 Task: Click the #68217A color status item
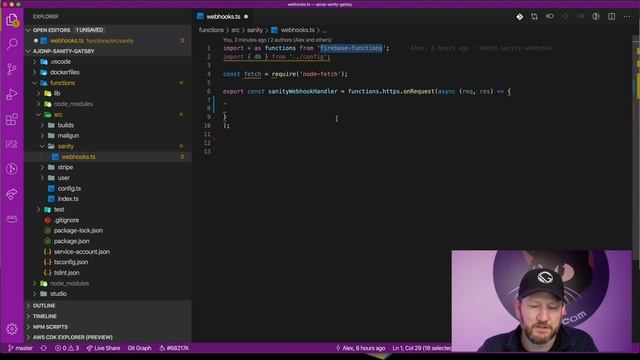(x=174, y=348)
